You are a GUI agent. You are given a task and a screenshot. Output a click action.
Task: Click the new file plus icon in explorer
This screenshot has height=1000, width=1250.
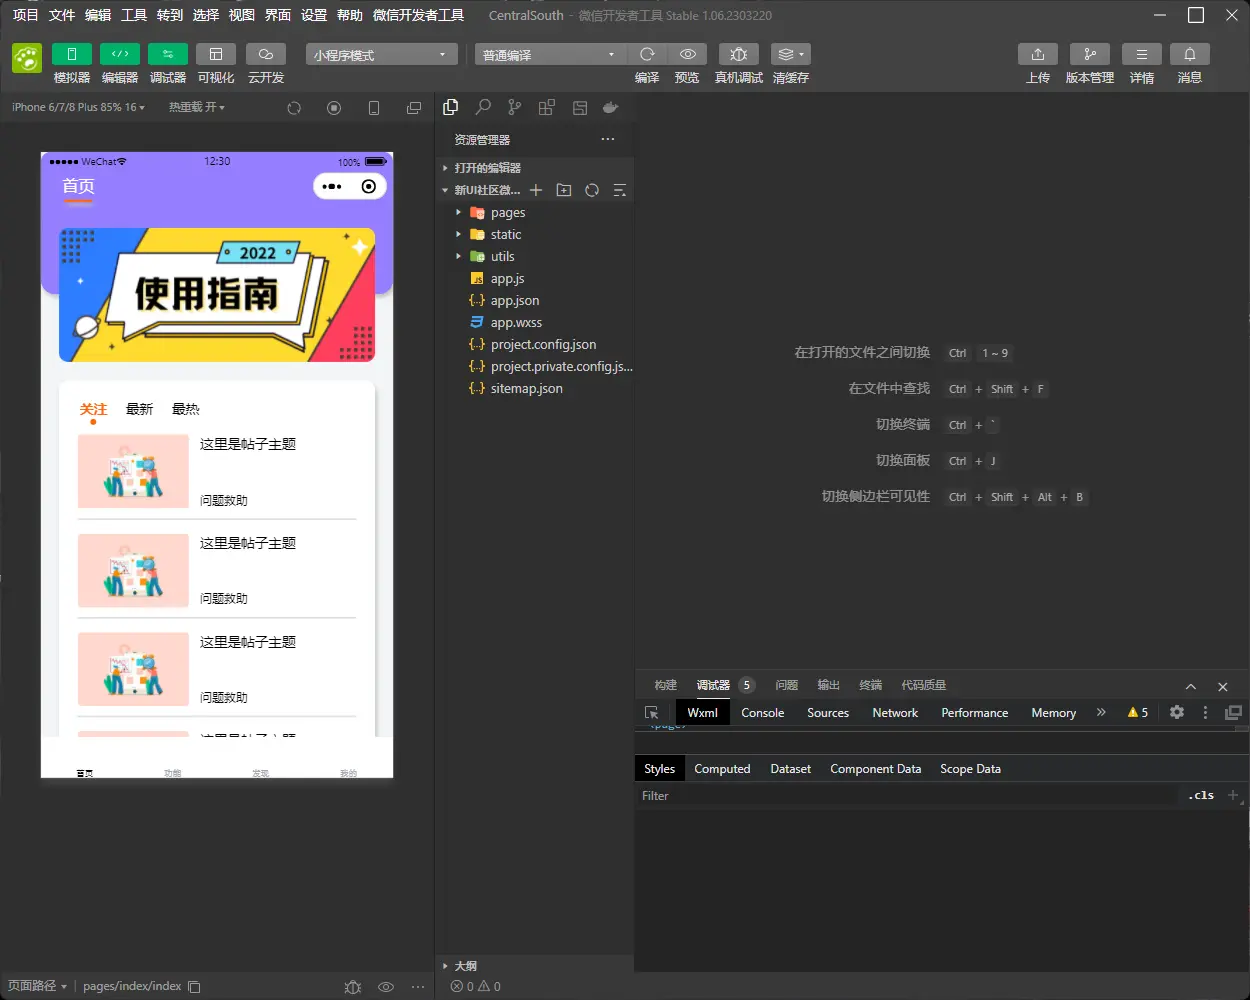pyautogui.click(x=536, y=190)
